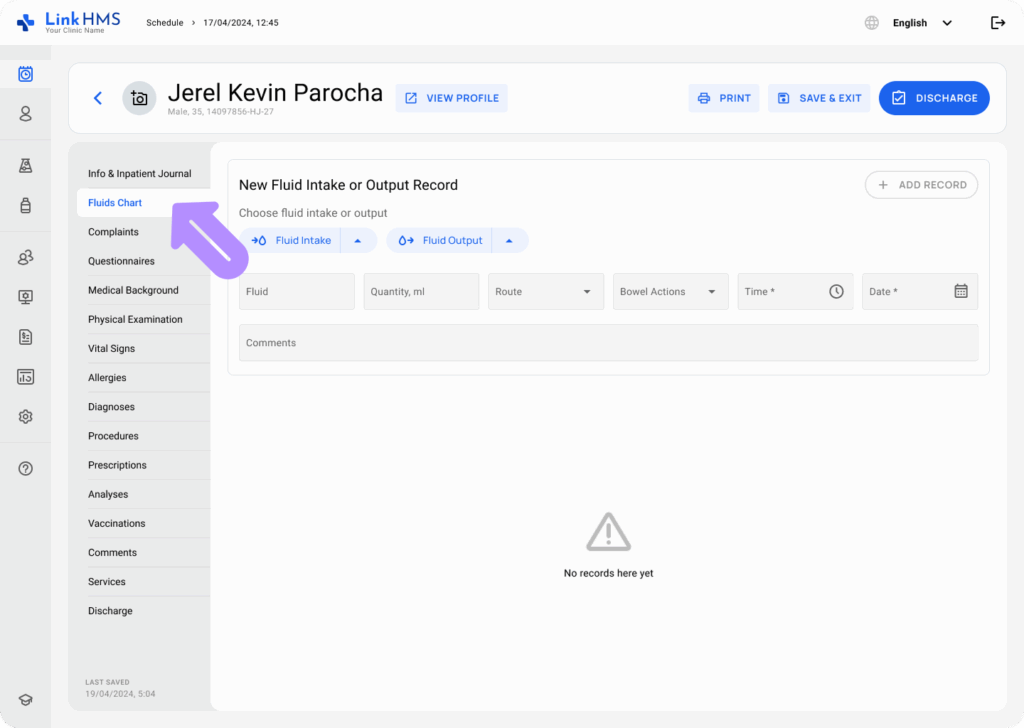Click the calendar schedule icon in left sidebar
Viewport: 1024px width, 728px height.
pos(26,74)
